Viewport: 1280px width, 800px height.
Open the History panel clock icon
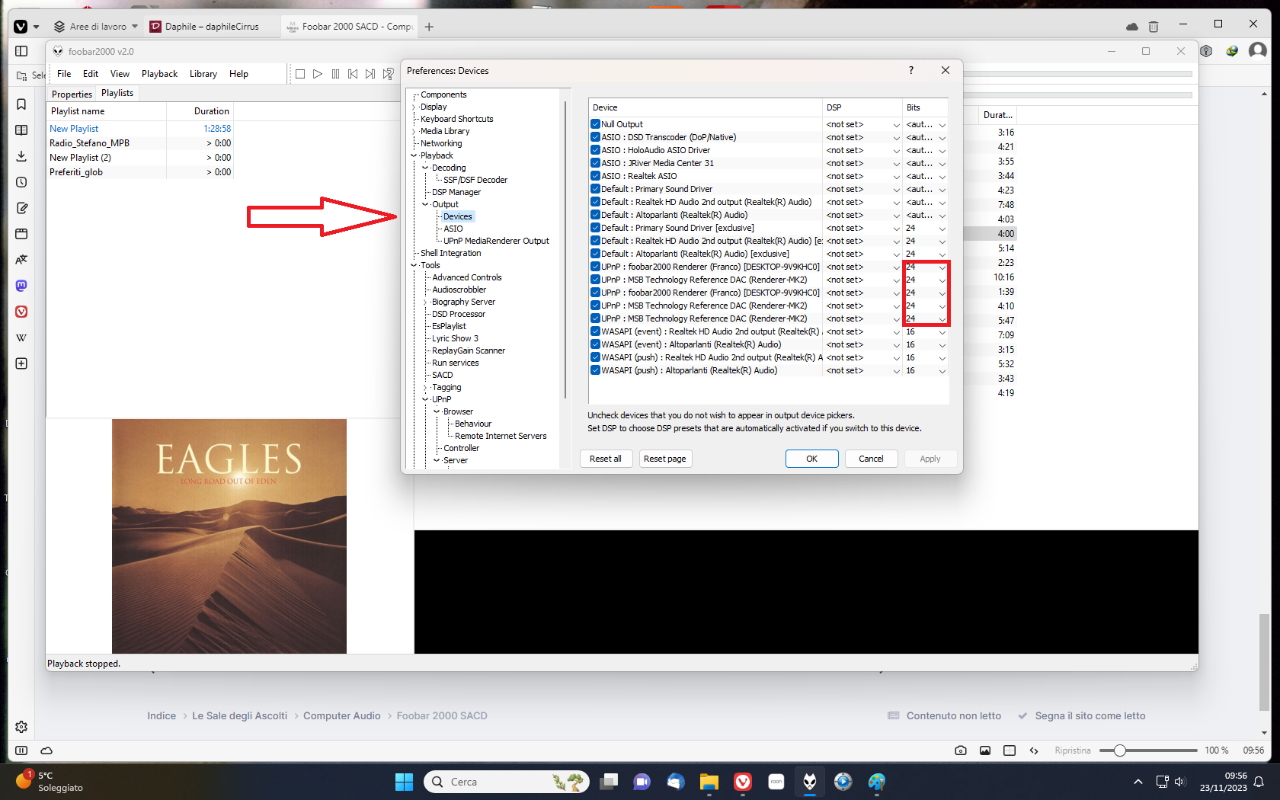(21, 182)
